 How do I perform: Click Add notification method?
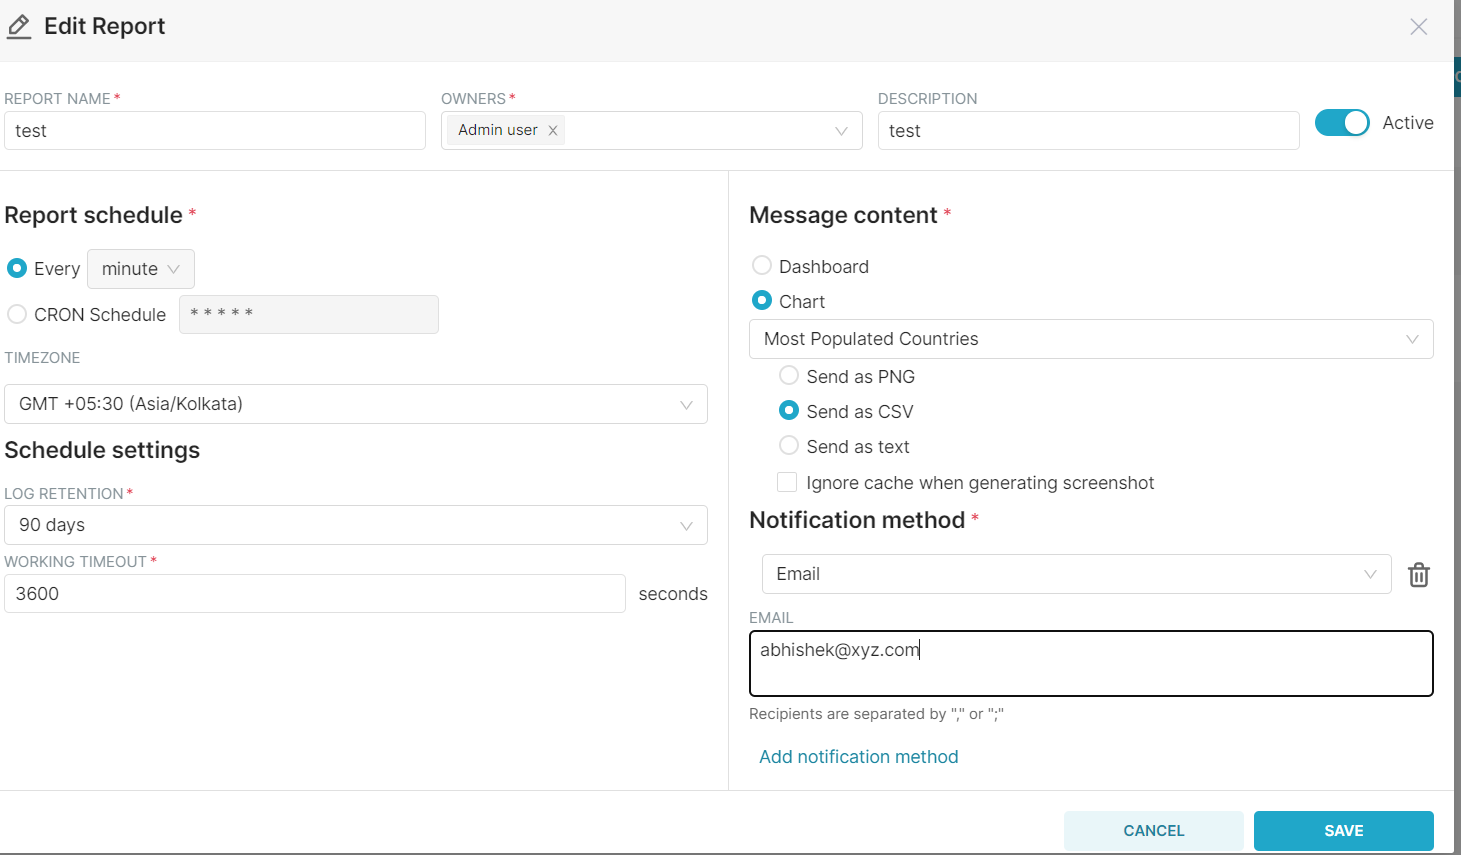858,756
